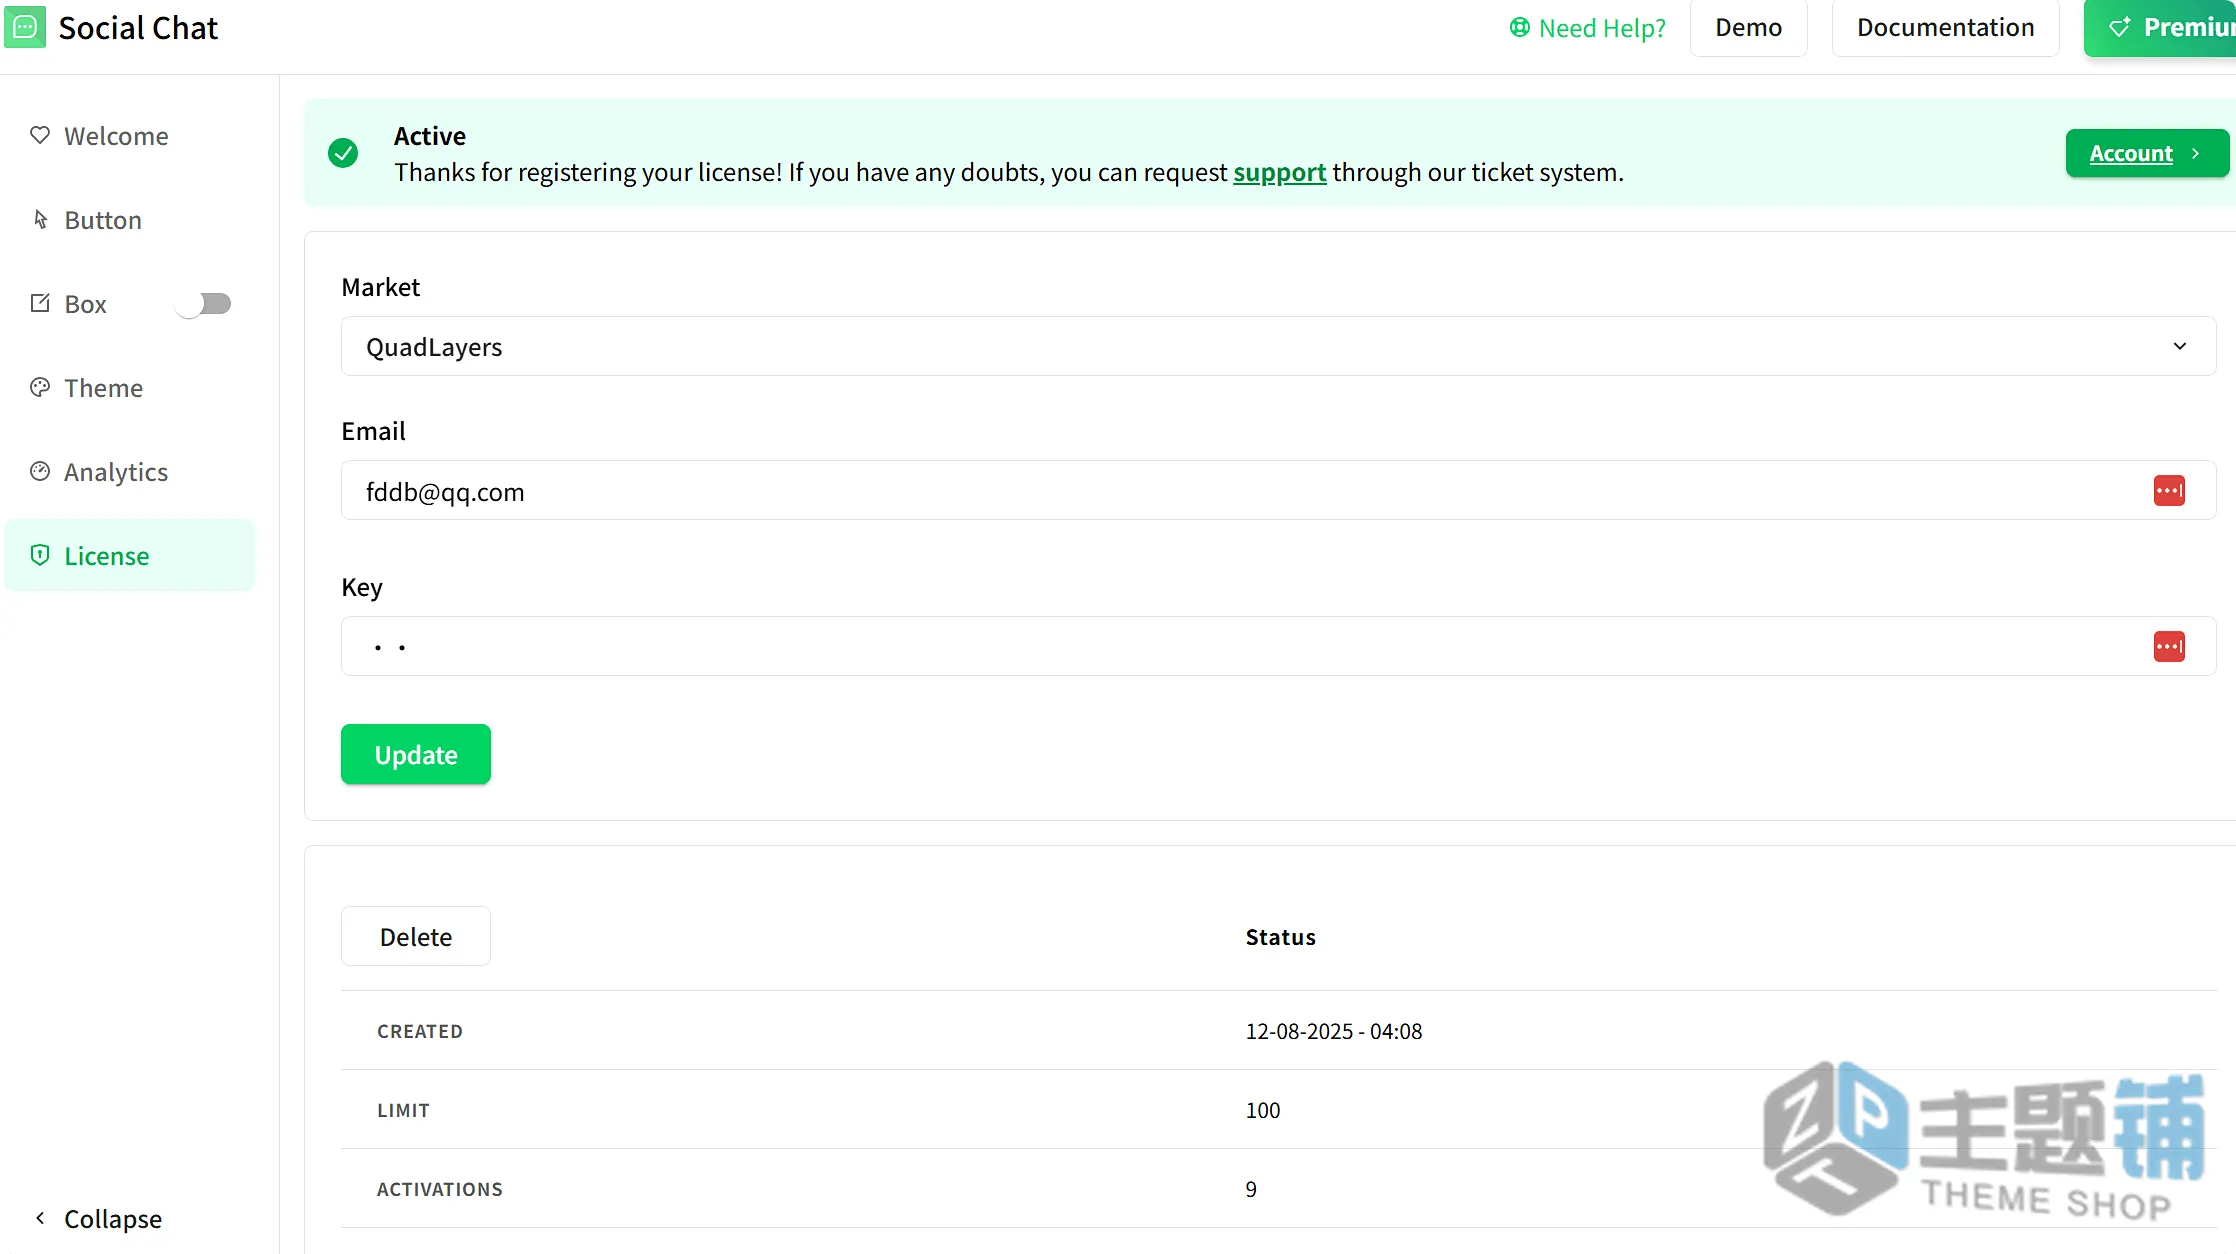Open the Market dropdown showing QuadLayers
This screenshot has height=1254, width=2236.
tap(1278, 346)
